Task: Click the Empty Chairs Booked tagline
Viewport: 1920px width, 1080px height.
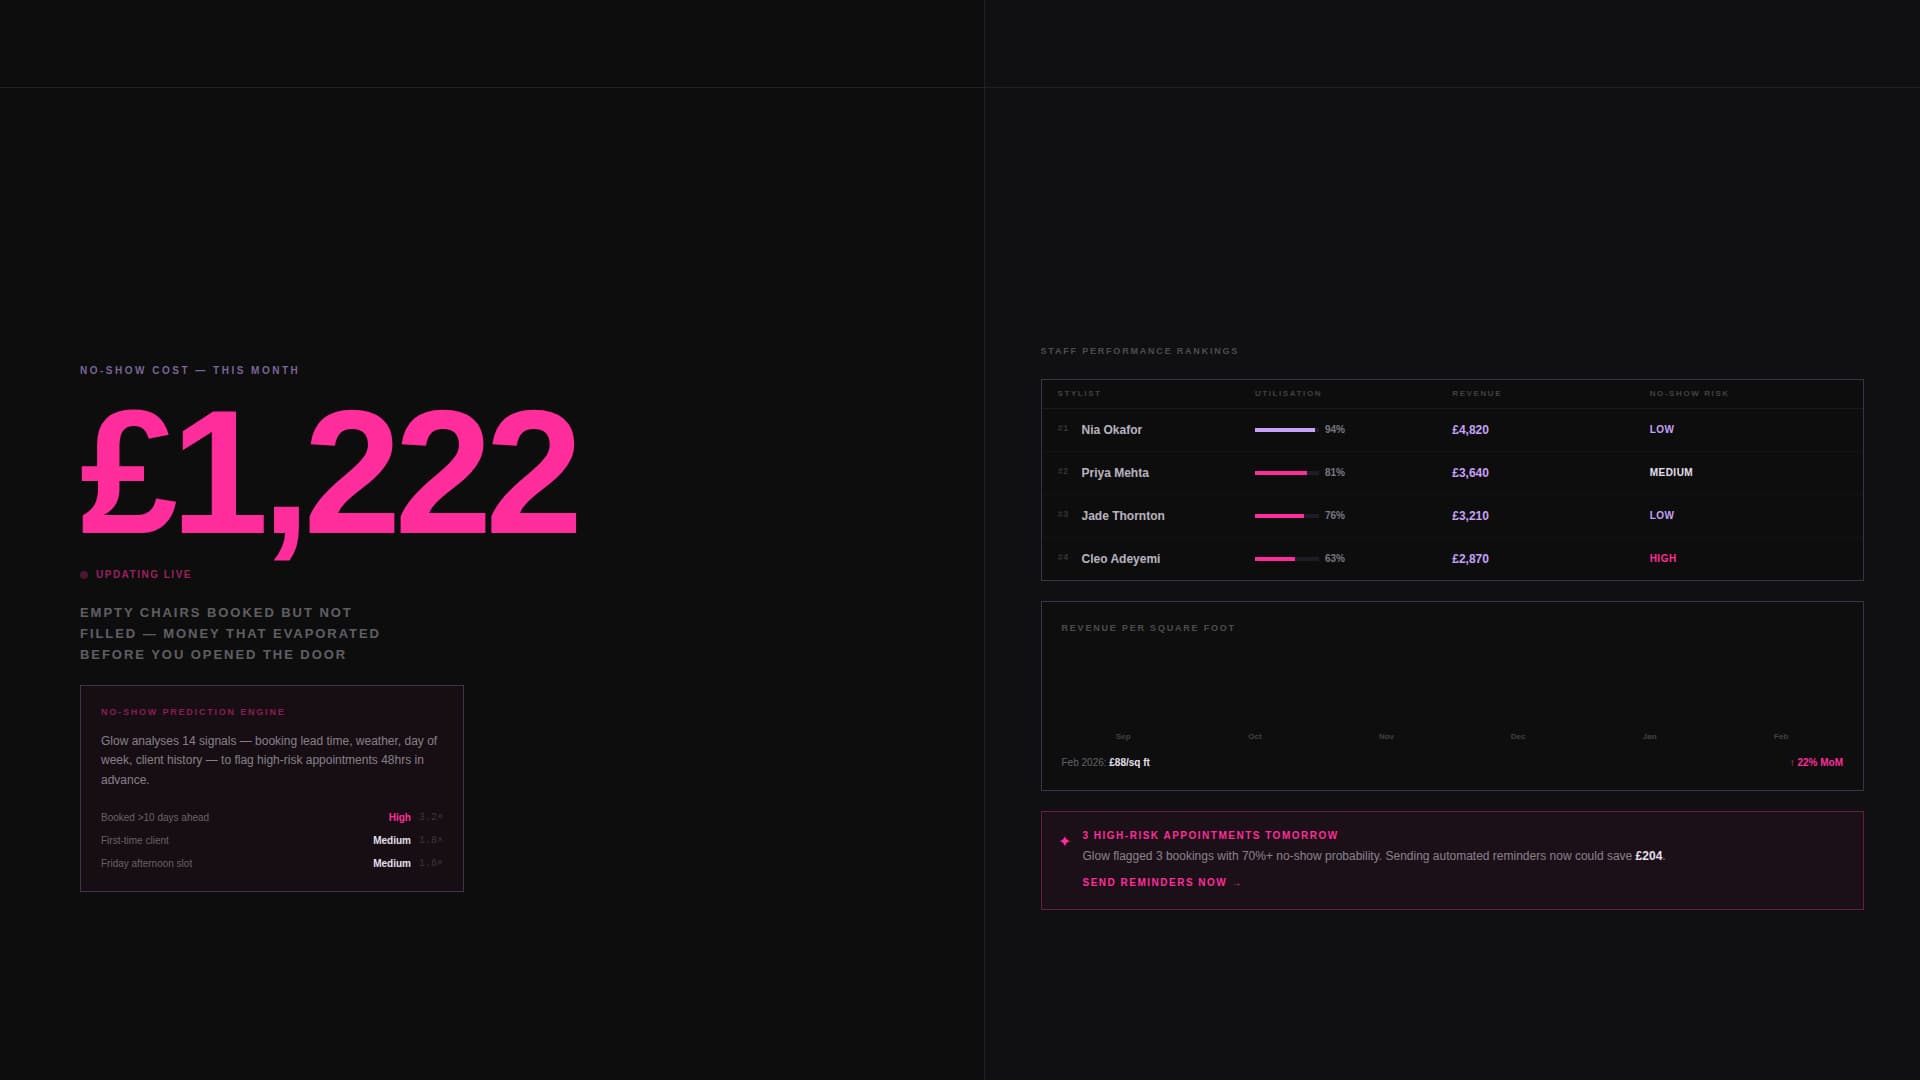Action: (230, 634)
